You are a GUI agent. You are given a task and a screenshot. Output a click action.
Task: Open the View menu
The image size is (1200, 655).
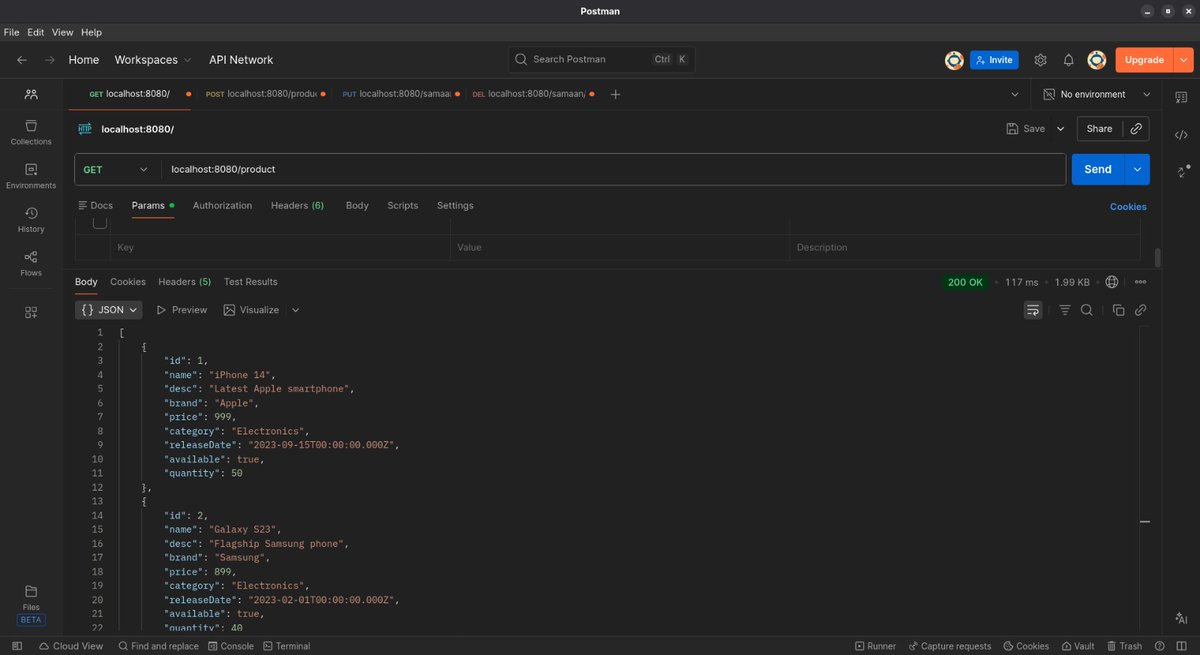pyautogui.click(x=63, y=32)
